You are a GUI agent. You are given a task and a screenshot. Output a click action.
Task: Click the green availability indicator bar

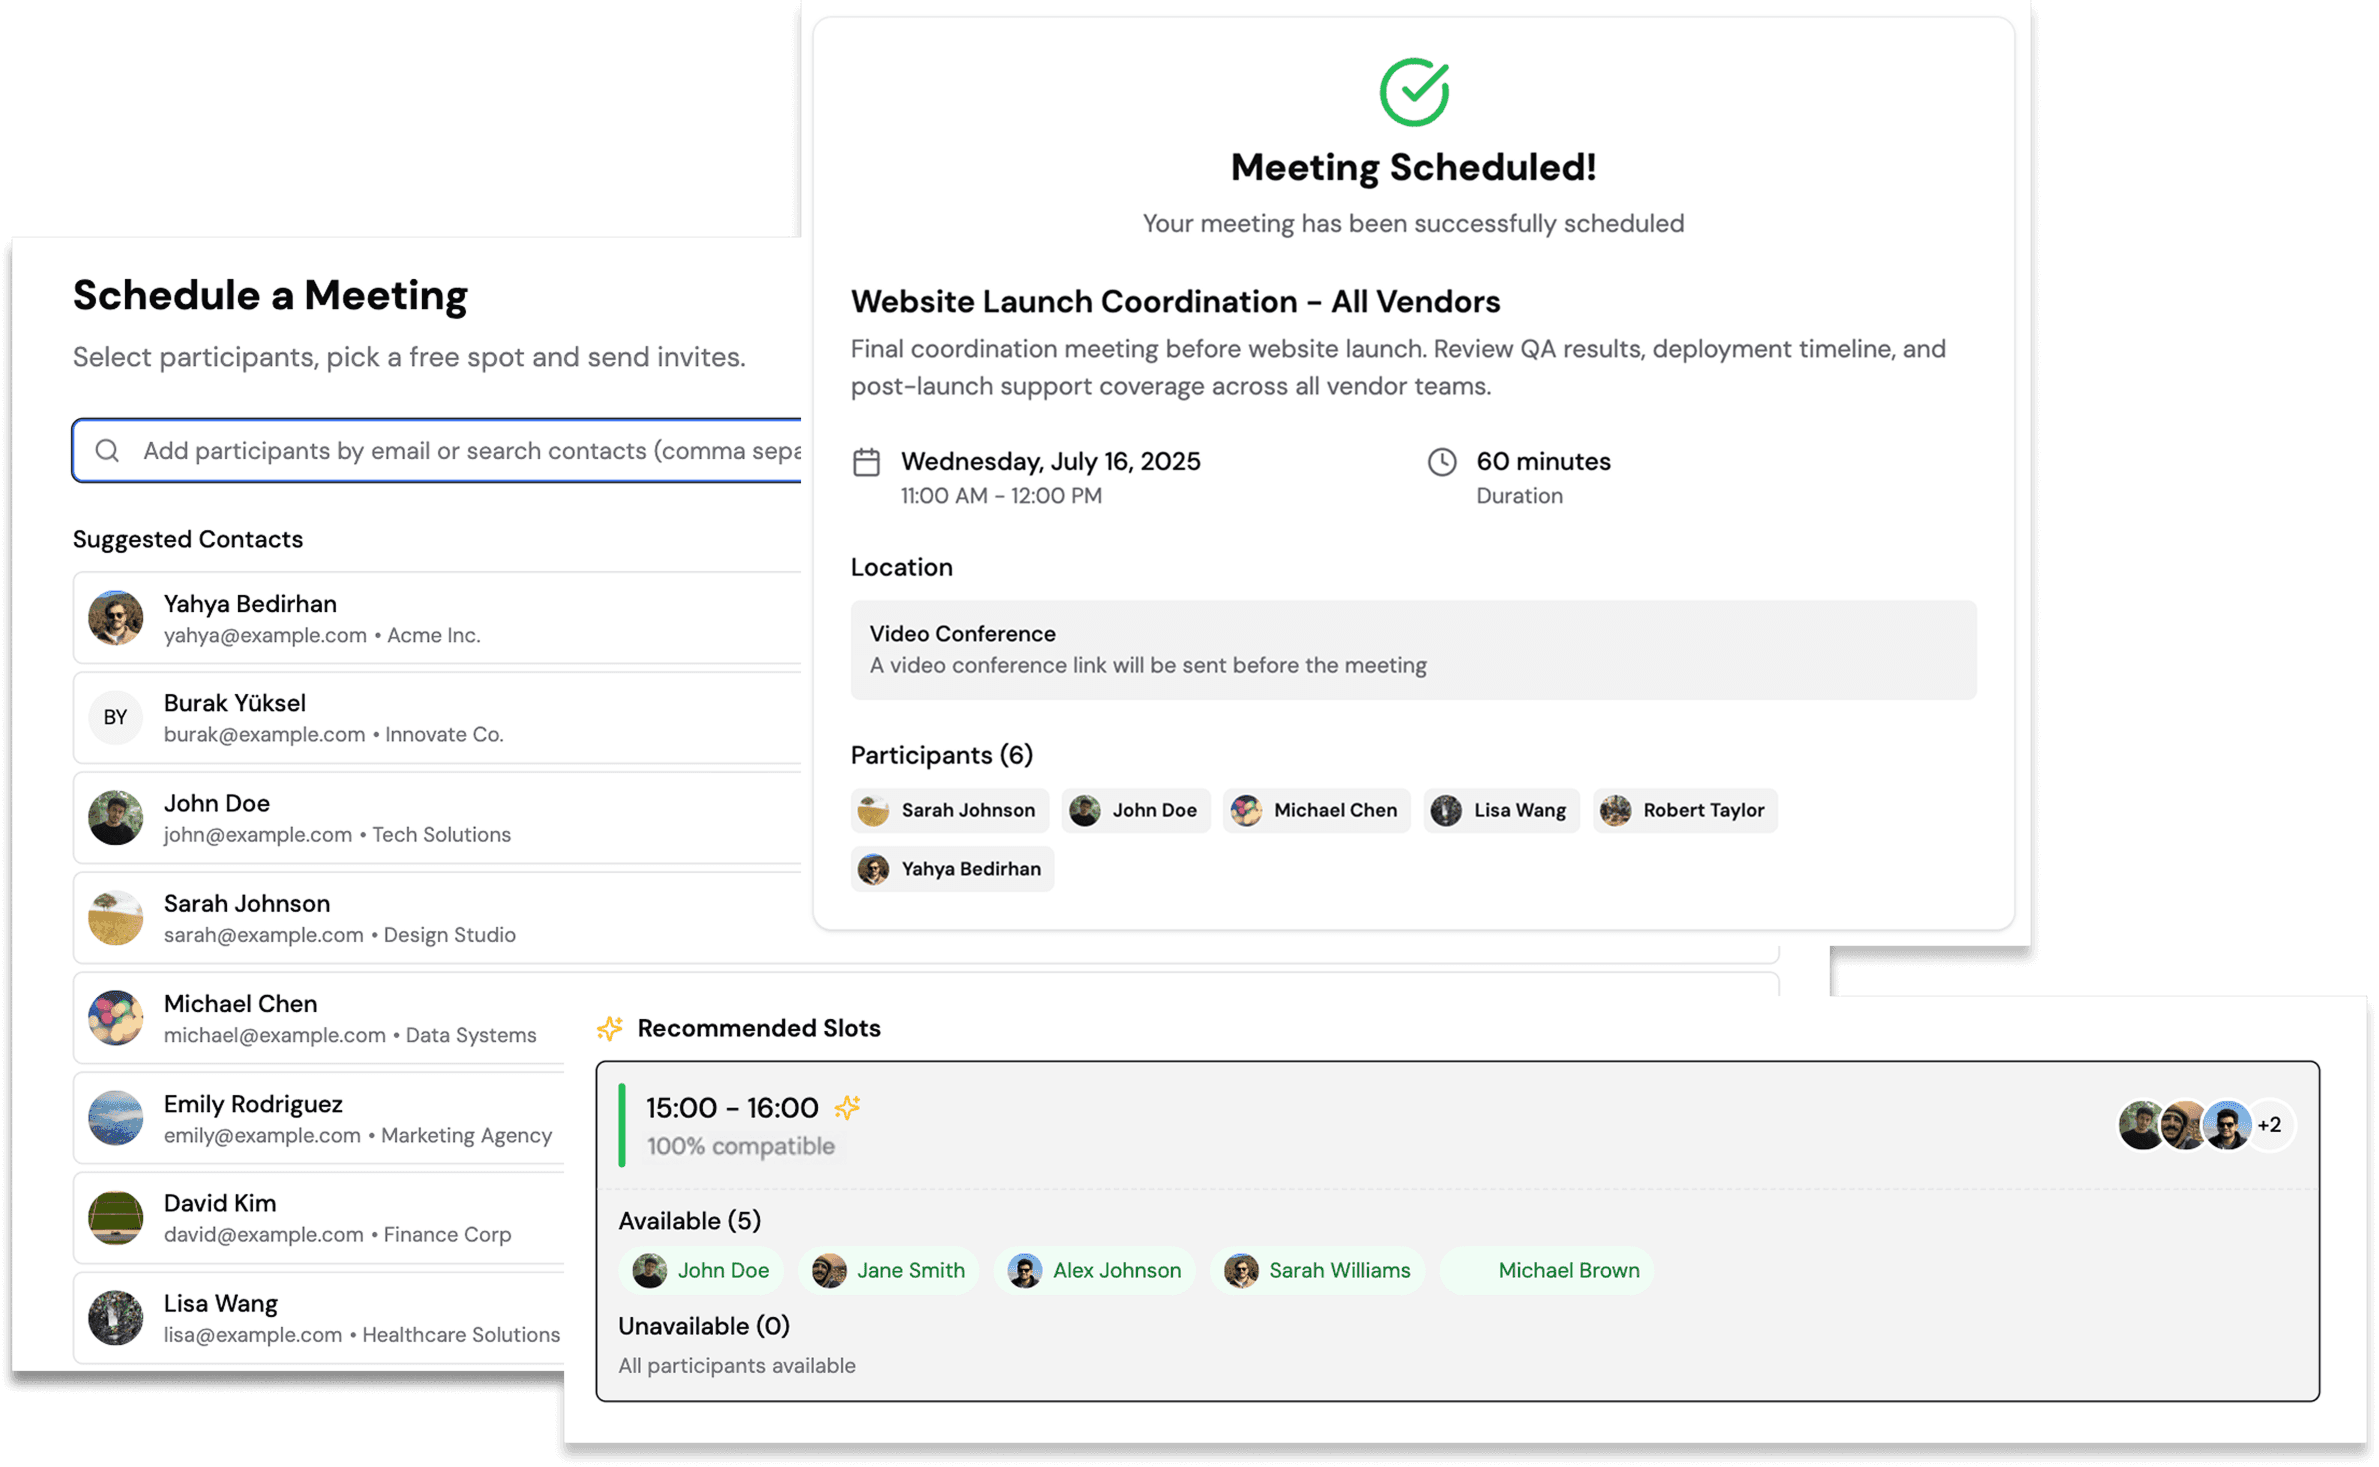point(622,1123)
